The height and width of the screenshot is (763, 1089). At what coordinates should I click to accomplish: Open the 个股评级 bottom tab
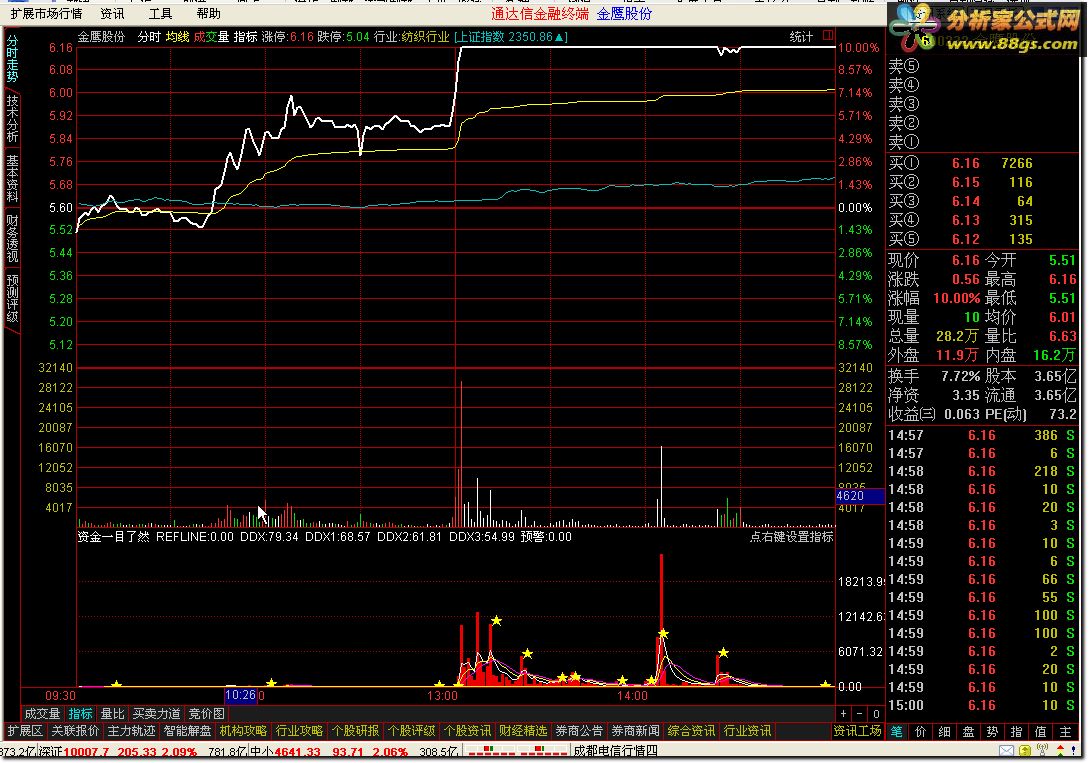point(411,731)
